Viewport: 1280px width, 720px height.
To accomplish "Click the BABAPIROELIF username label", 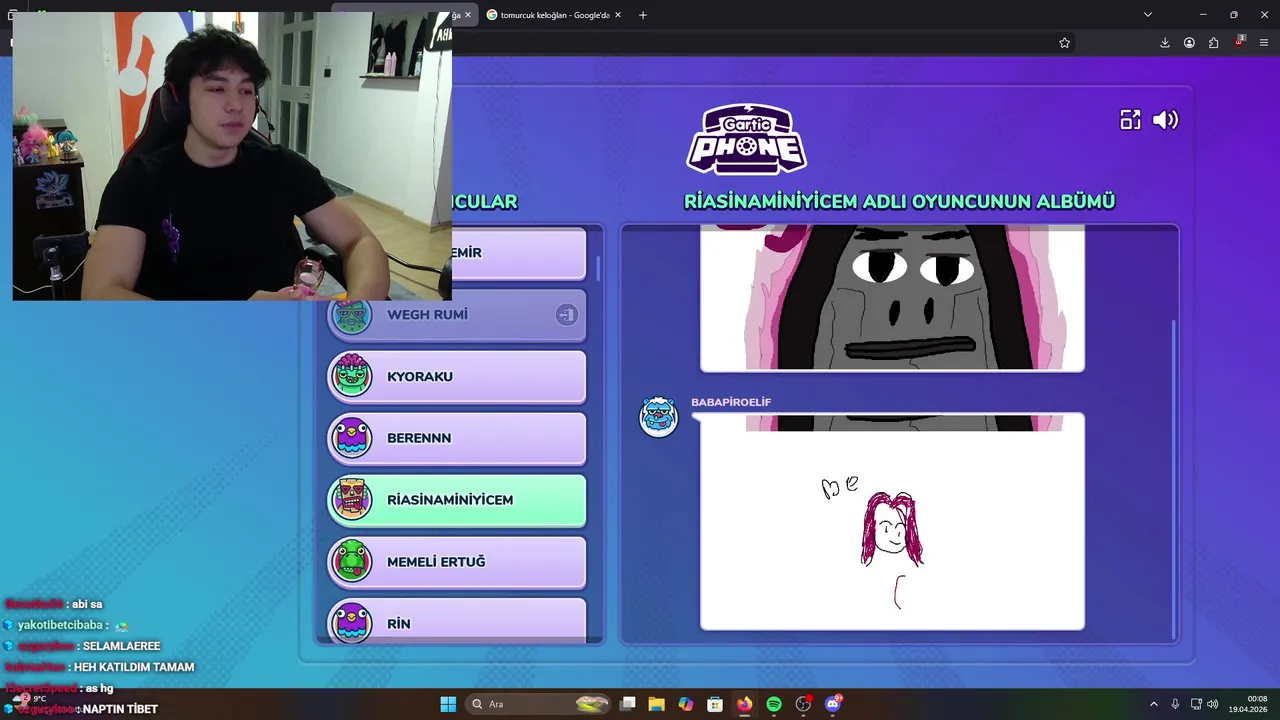I will 731,402.
